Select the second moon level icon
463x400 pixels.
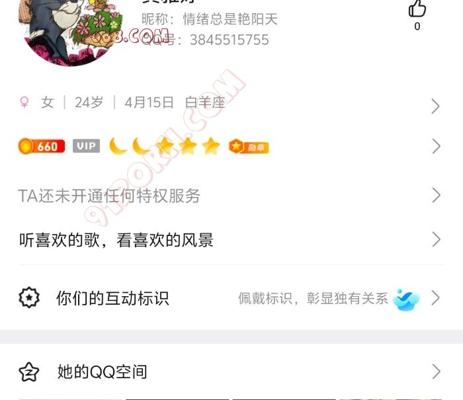pos(141,146)
